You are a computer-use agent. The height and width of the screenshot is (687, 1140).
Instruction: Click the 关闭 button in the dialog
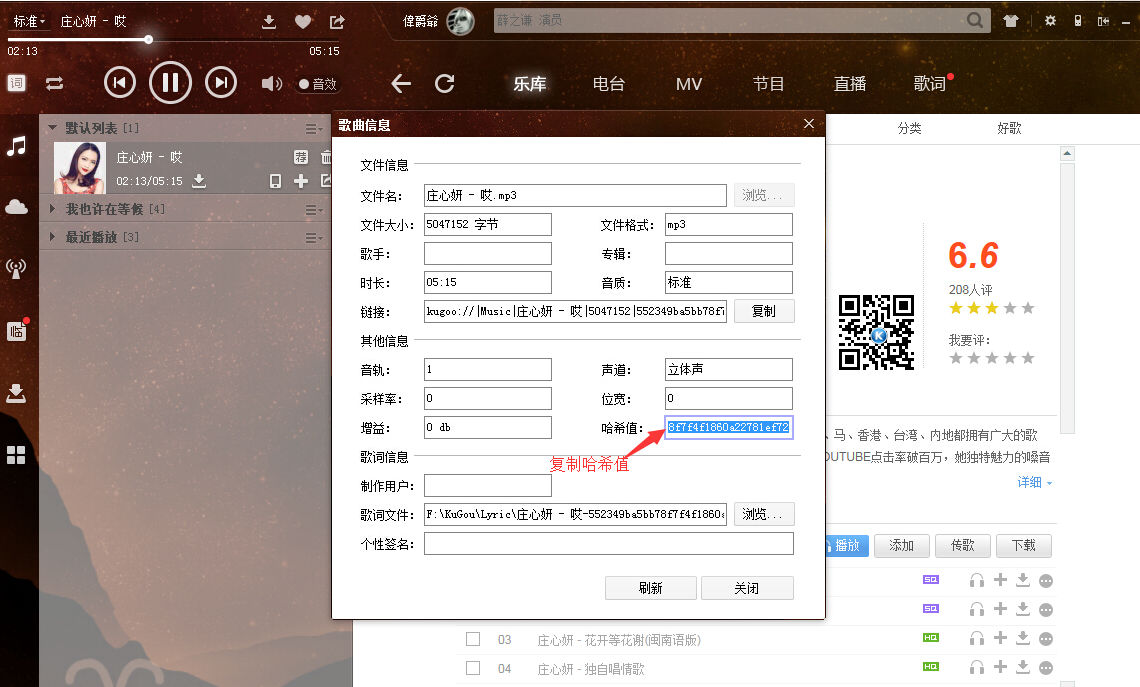click(747, 587)
